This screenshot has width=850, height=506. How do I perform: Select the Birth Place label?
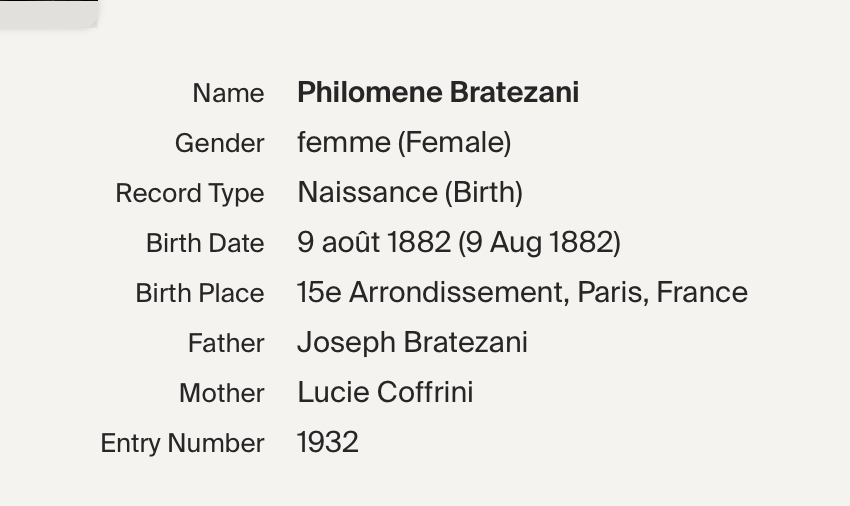click(x=199, y=293)
